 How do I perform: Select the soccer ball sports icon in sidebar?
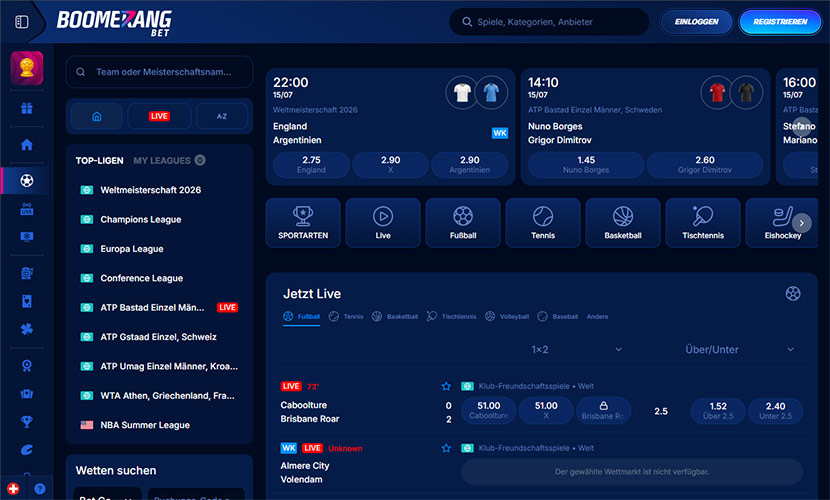click(x=26, y=180)
